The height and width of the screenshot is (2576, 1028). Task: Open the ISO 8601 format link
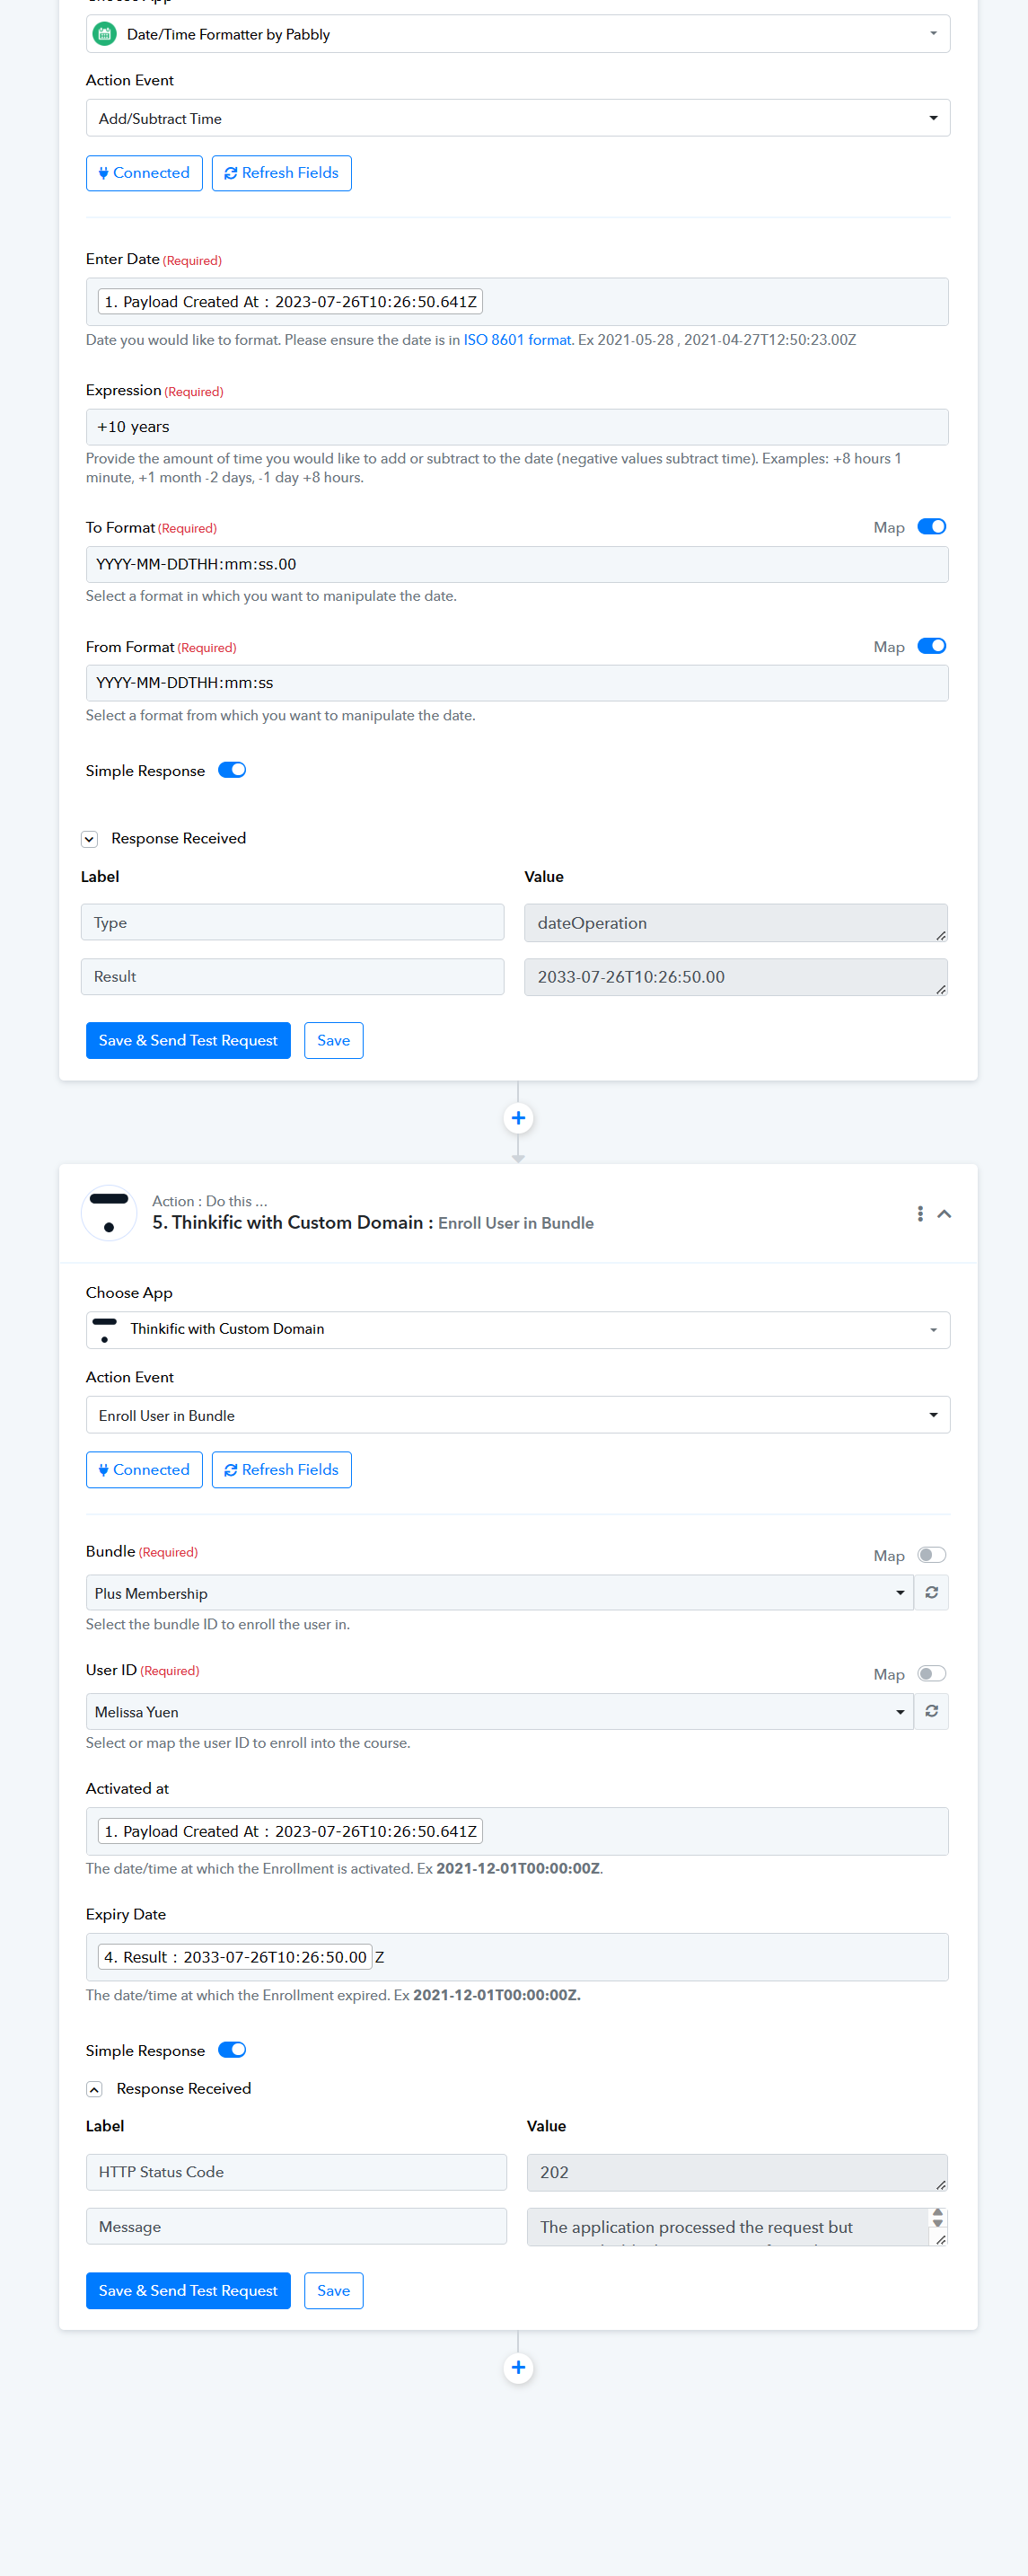517,340
